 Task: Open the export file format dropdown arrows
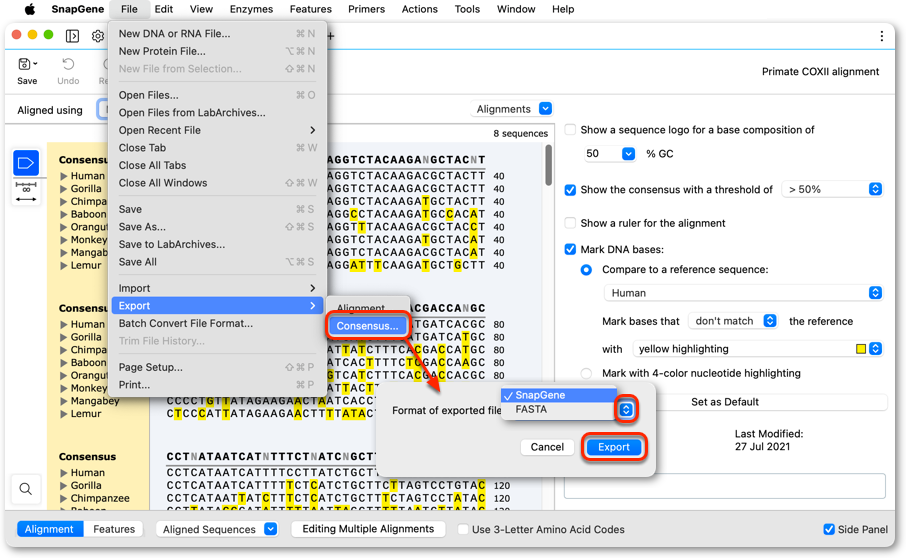coord(626,410)
